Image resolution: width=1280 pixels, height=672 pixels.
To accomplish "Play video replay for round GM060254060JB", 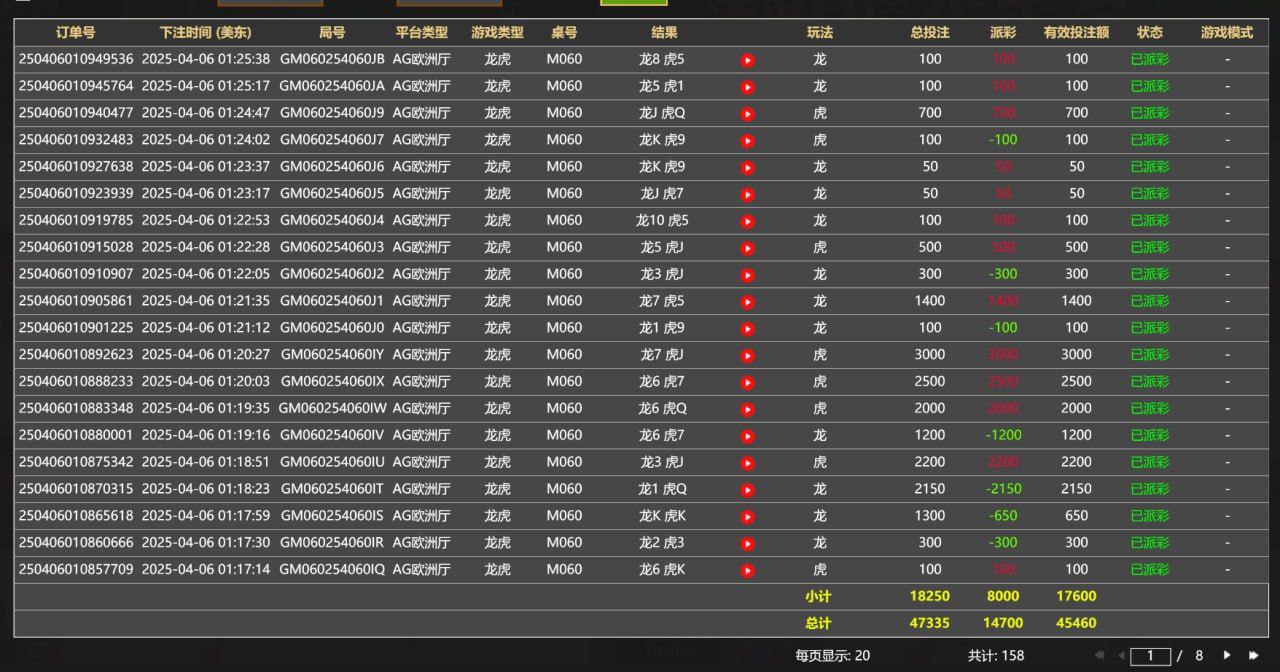I will [x=747, y=60].
